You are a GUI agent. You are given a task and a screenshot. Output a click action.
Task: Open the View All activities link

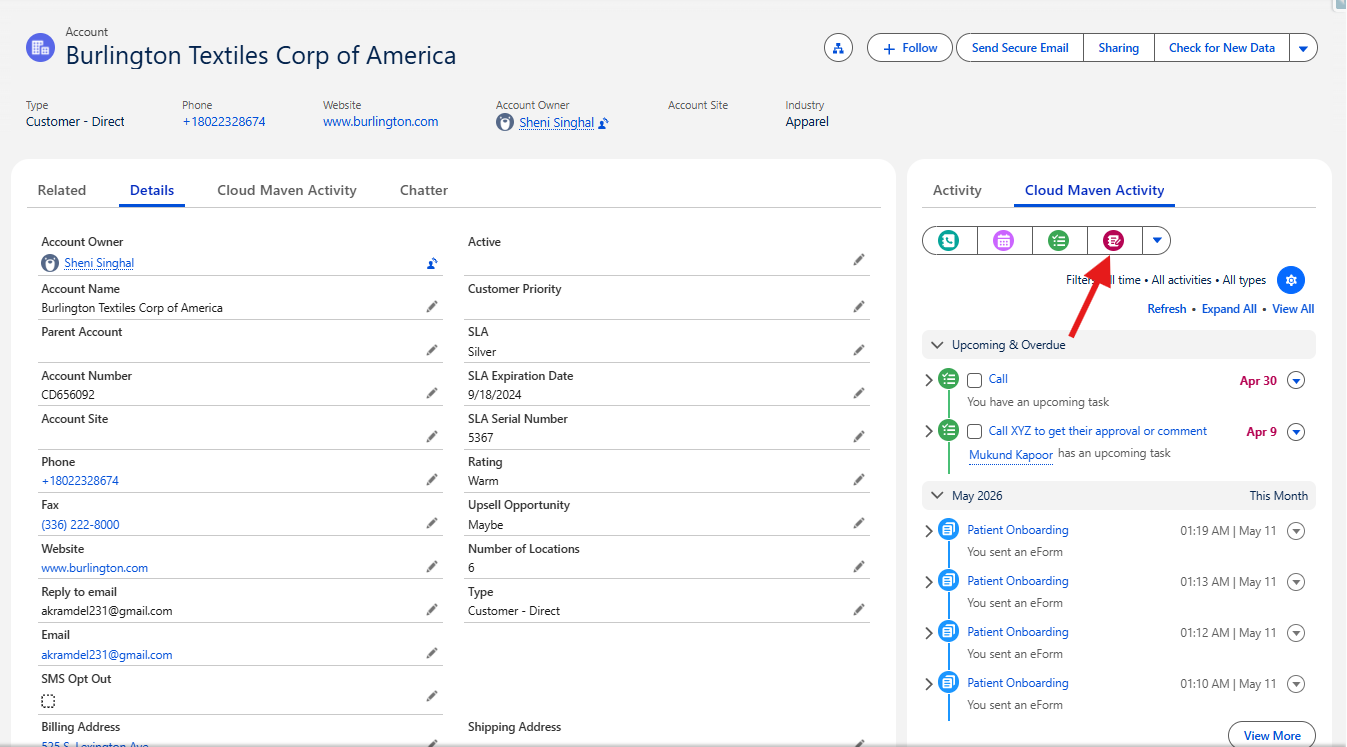1293,309
